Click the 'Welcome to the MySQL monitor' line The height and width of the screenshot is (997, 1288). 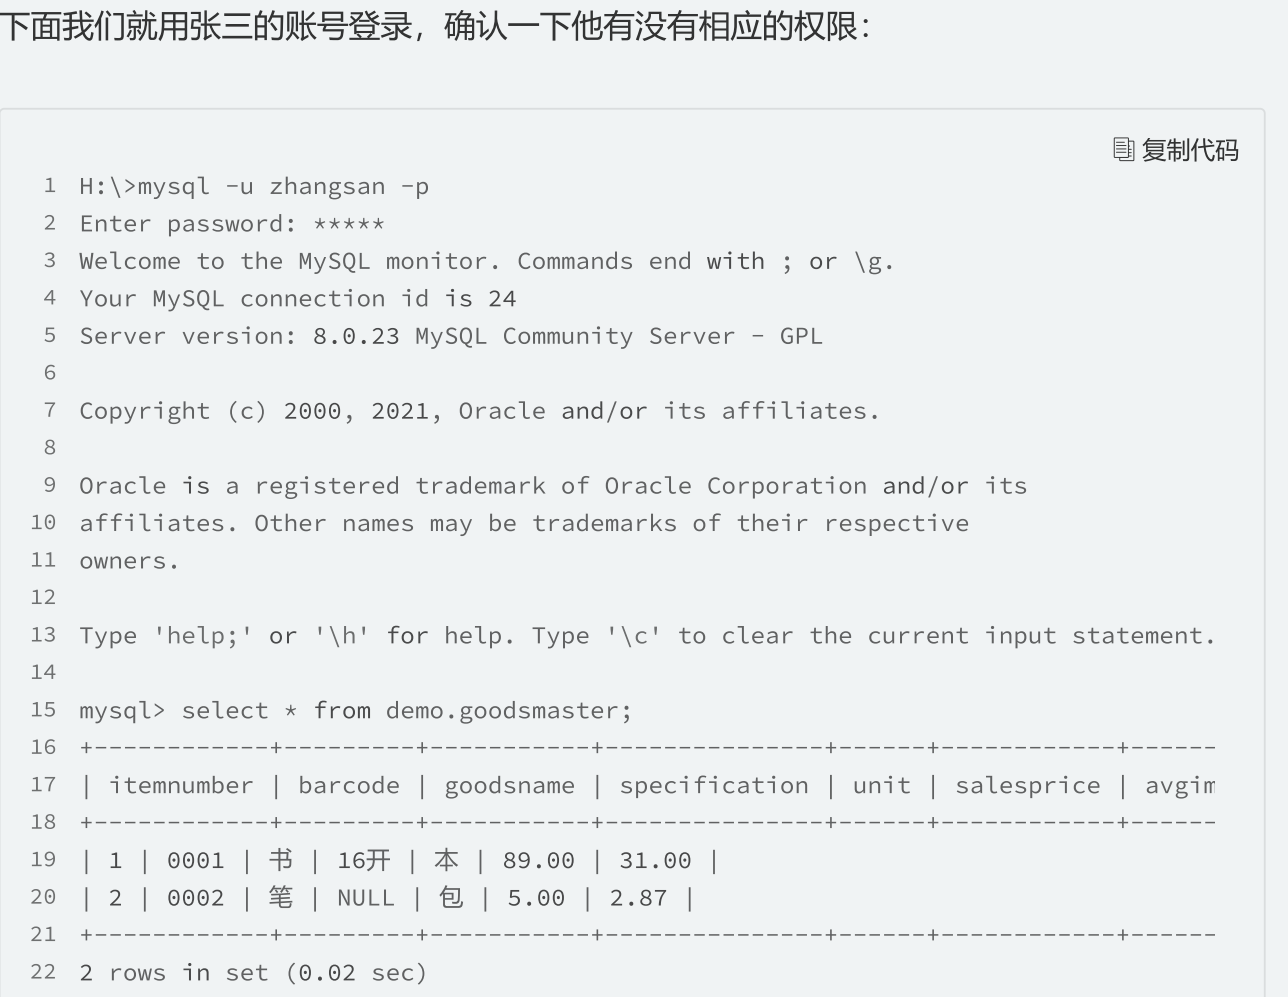click(487, 262)
